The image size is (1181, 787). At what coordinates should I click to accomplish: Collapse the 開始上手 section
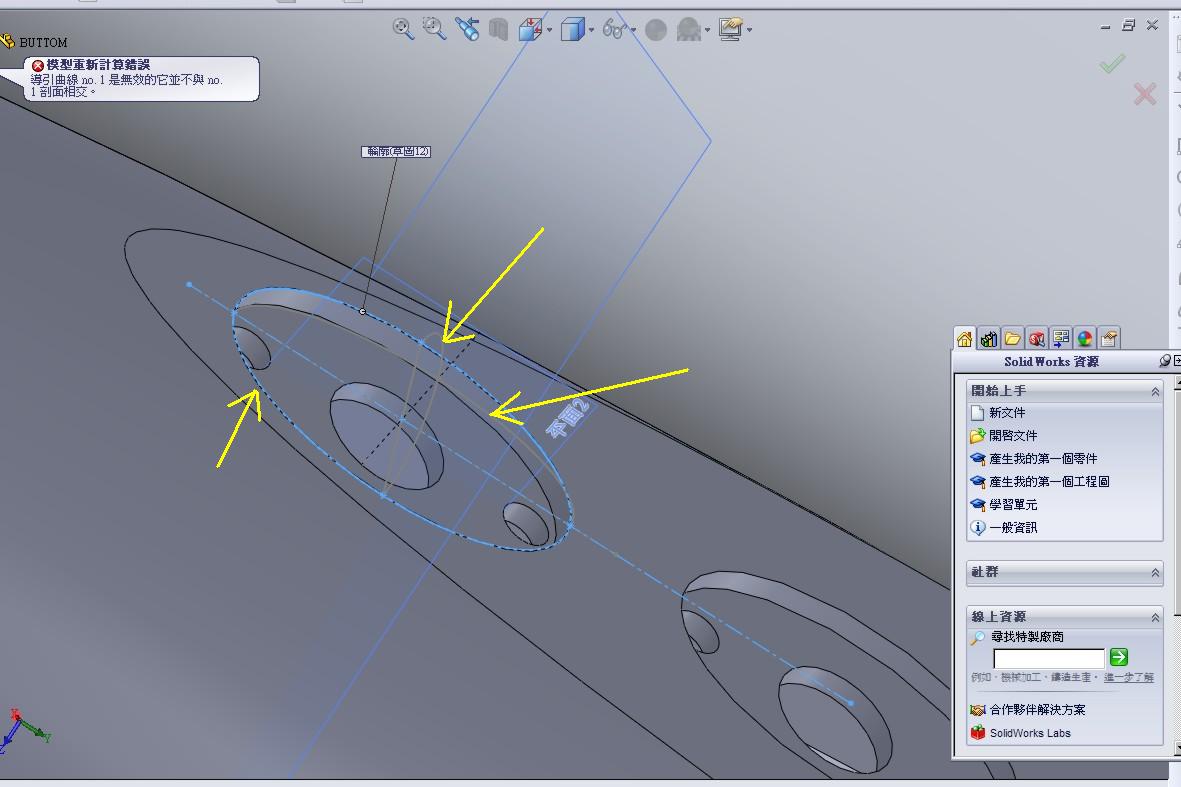click(1155, 392)
